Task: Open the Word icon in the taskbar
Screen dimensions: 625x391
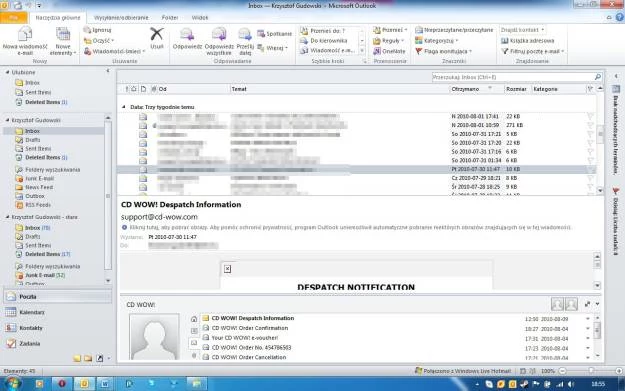Action: click(x=104, y=383)
